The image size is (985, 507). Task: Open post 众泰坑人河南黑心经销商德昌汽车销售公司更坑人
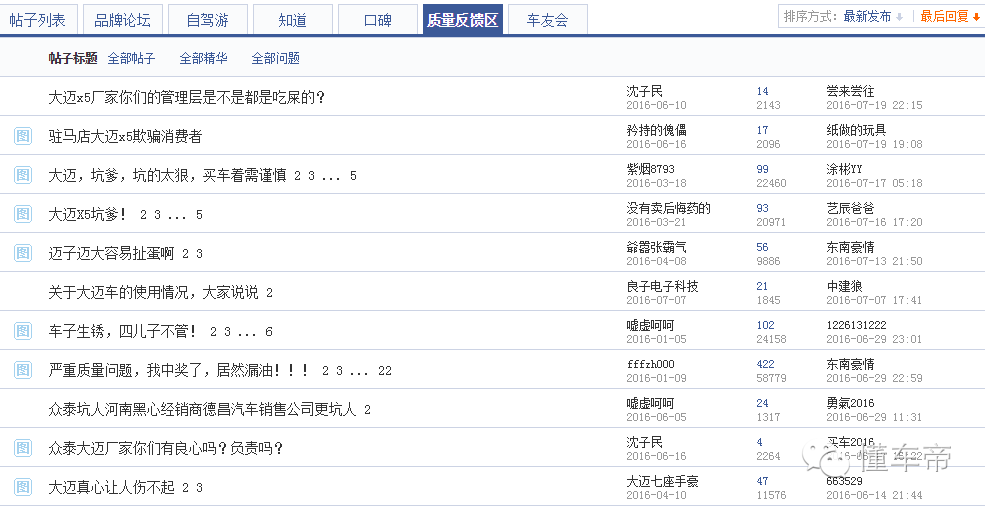pyautogui.click(x=202, y=410)
